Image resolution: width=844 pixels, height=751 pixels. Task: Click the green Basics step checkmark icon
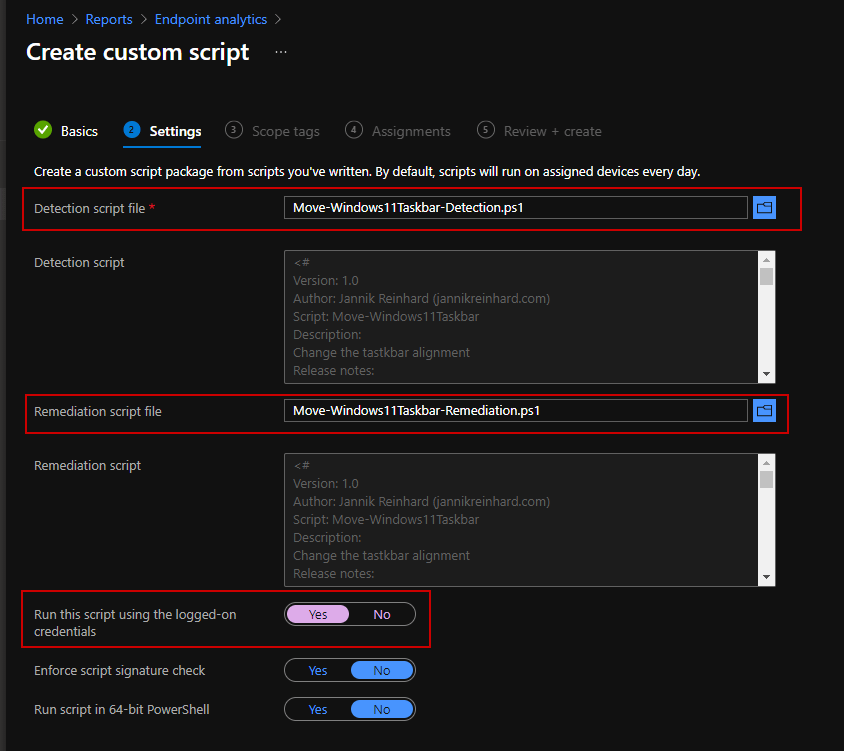tap(43, 130)
